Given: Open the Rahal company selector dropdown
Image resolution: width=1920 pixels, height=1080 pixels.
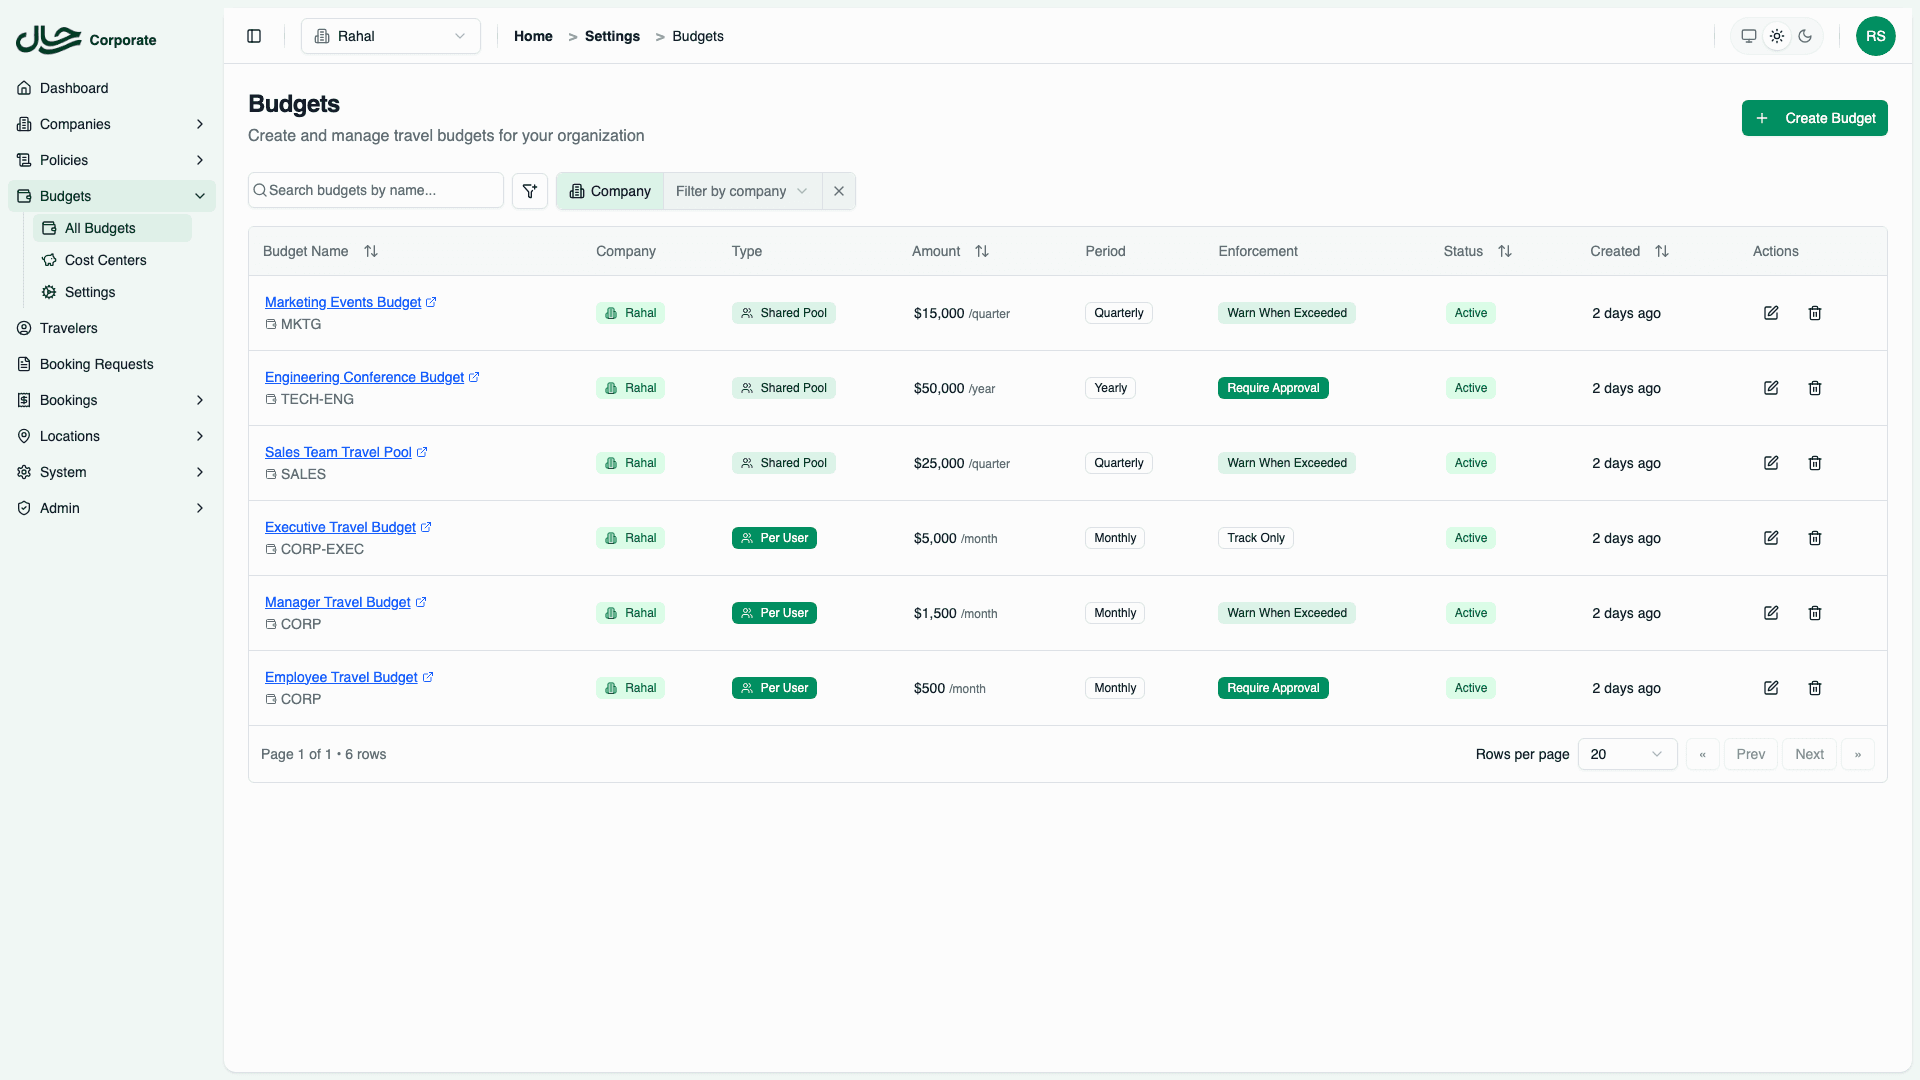Looking at the screenshot, I should pyautogui.click(x=391, y=36).
